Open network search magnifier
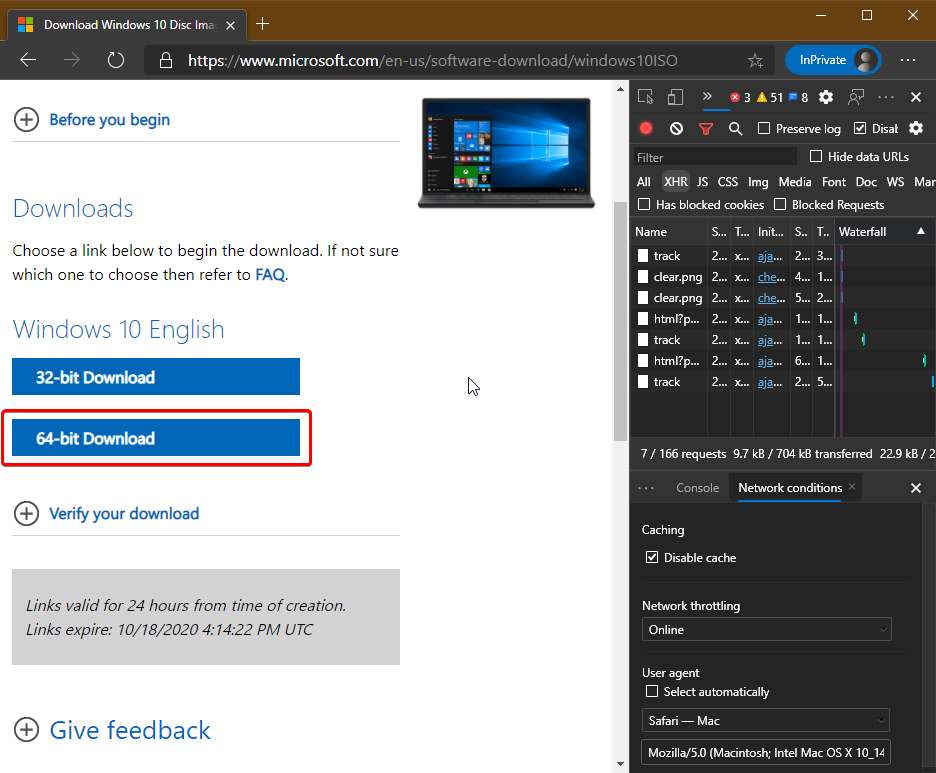 point(735,128)
